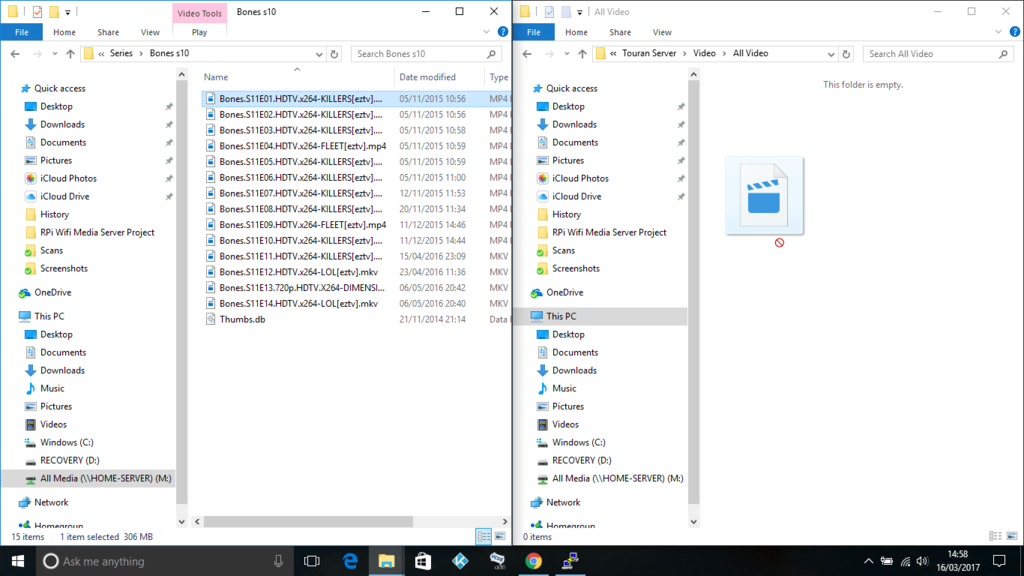
Task: Open Screenshots folder in All Video sidebar
Action: (575, 268)
